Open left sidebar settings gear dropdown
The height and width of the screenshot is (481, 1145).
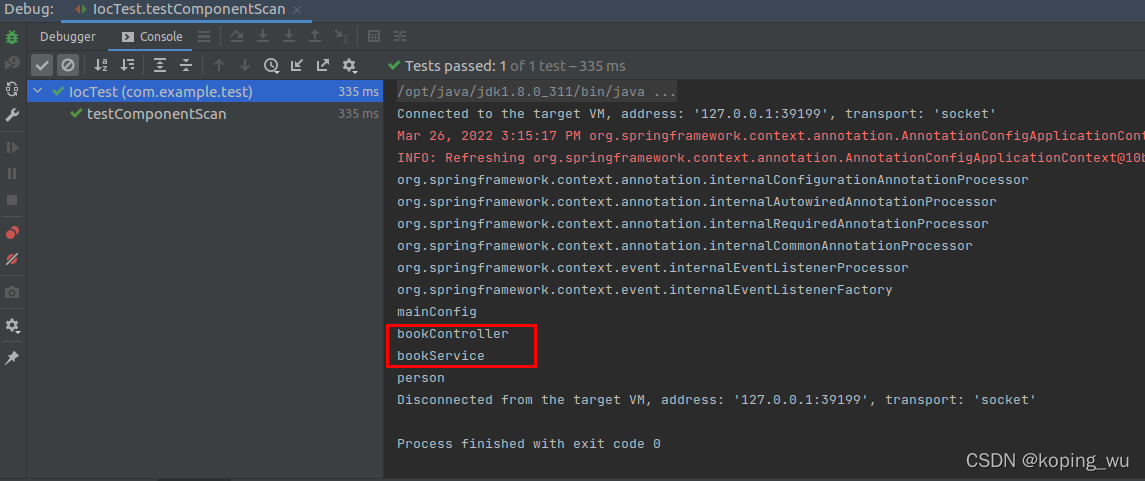12,326
